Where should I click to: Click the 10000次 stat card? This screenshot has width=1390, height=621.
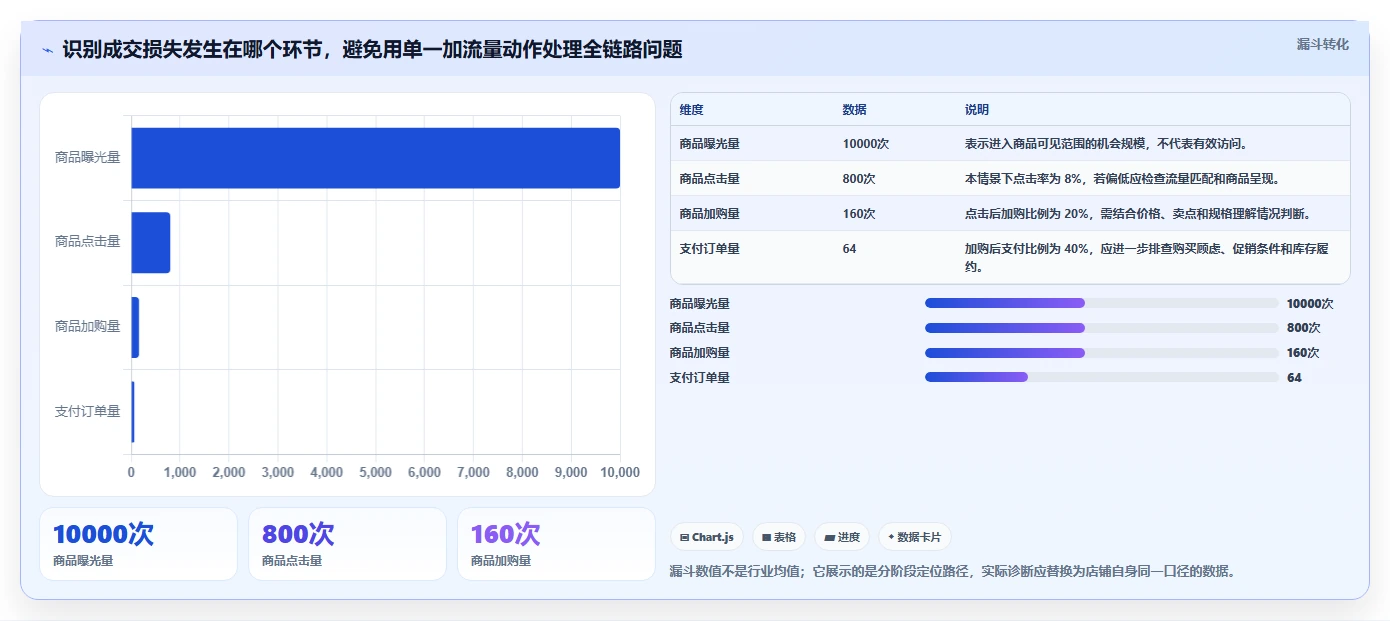click(x=138, y=544)
